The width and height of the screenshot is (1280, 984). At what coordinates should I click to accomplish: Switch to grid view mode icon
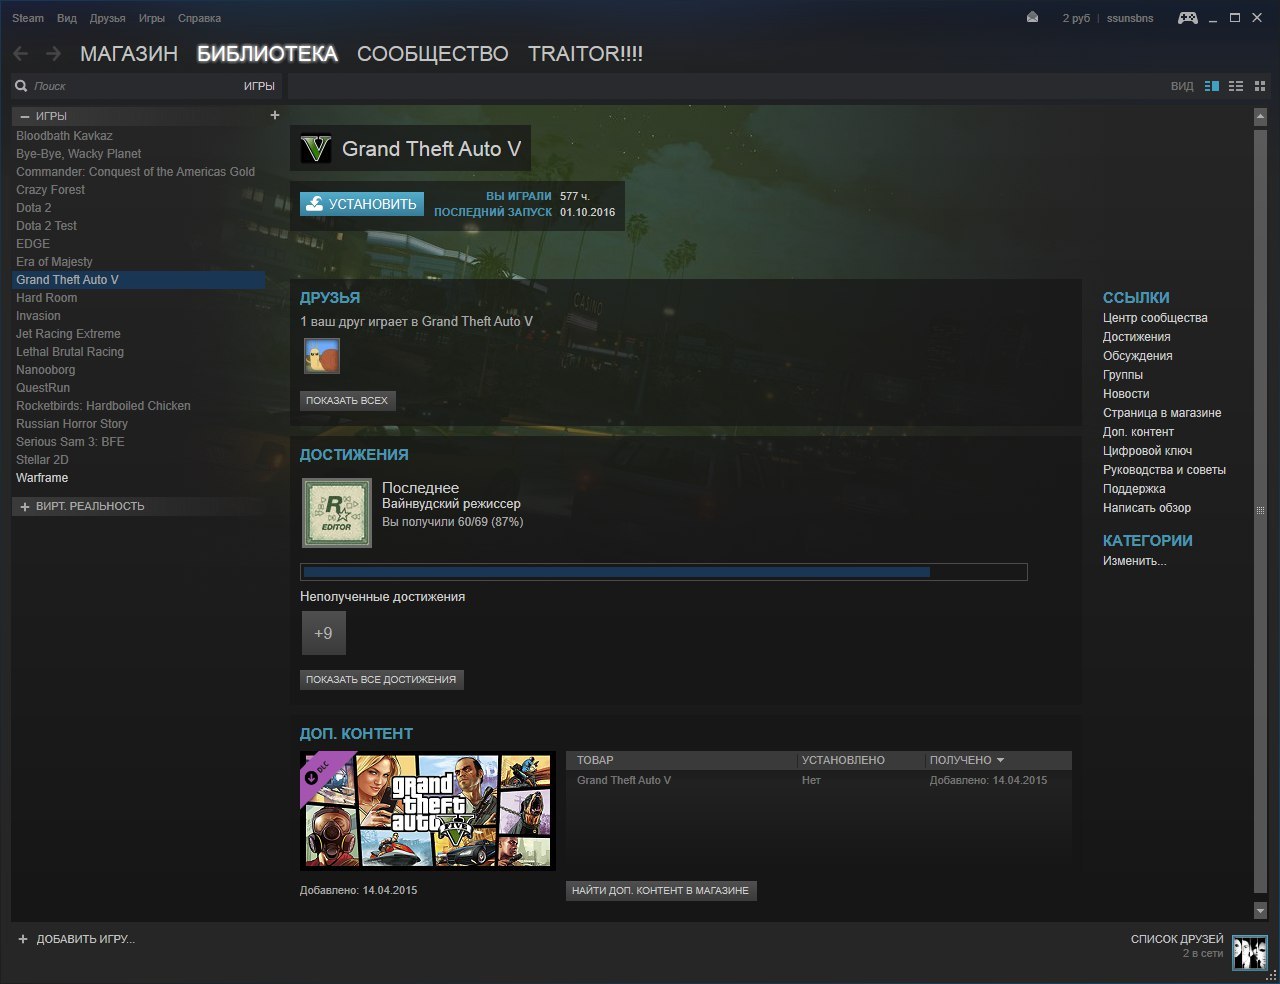coord(1260,87)
